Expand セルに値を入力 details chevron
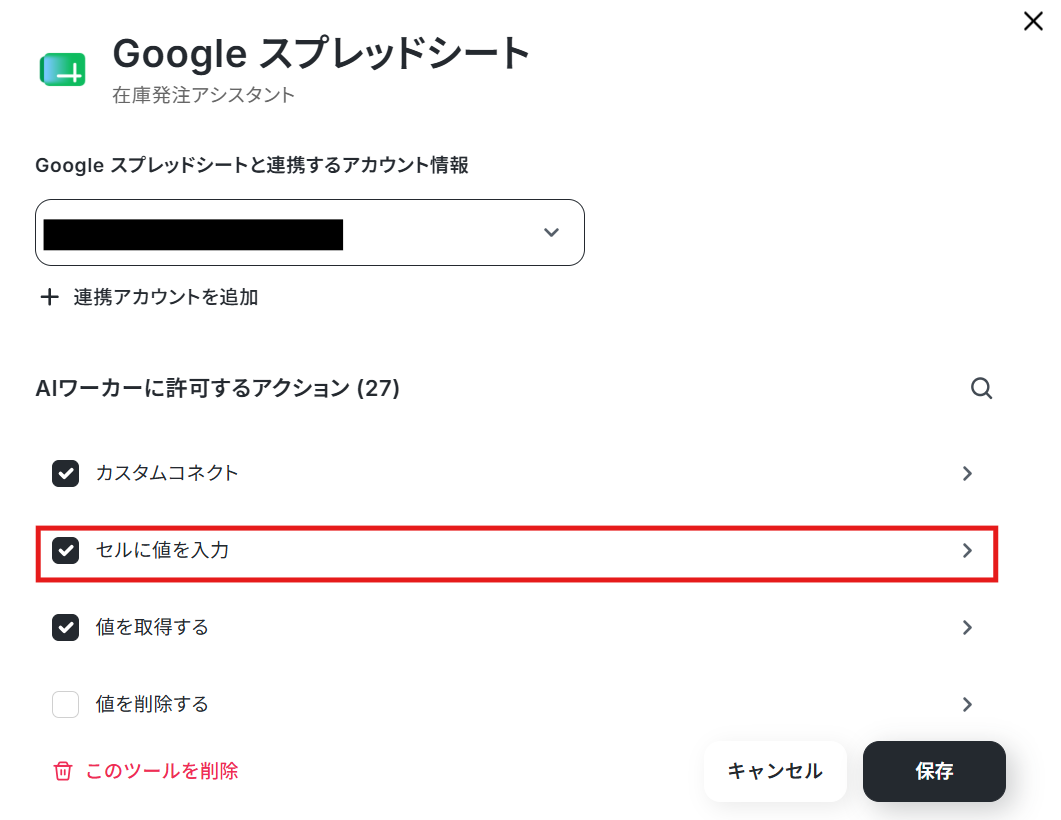 pyautogui.click(x=968, y=551)
